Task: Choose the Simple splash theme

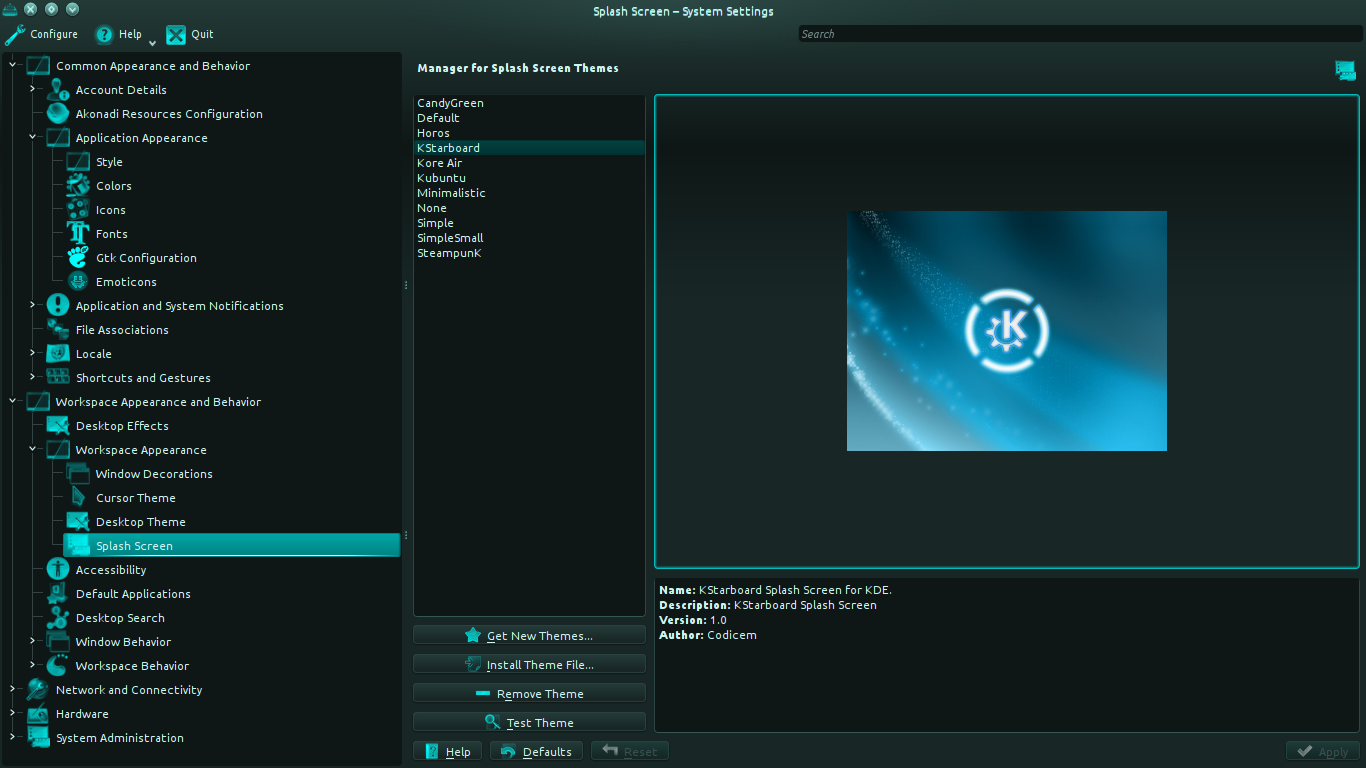Action: (529, 223)
